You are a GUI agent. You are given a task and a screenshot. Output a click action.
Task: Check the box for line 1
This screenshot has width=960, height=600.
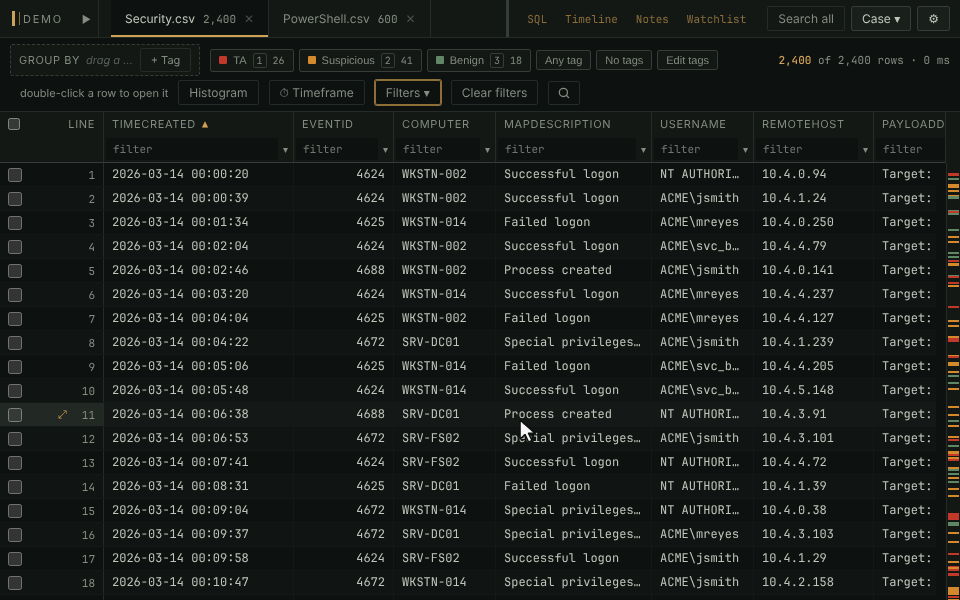(x=15, y=175)
